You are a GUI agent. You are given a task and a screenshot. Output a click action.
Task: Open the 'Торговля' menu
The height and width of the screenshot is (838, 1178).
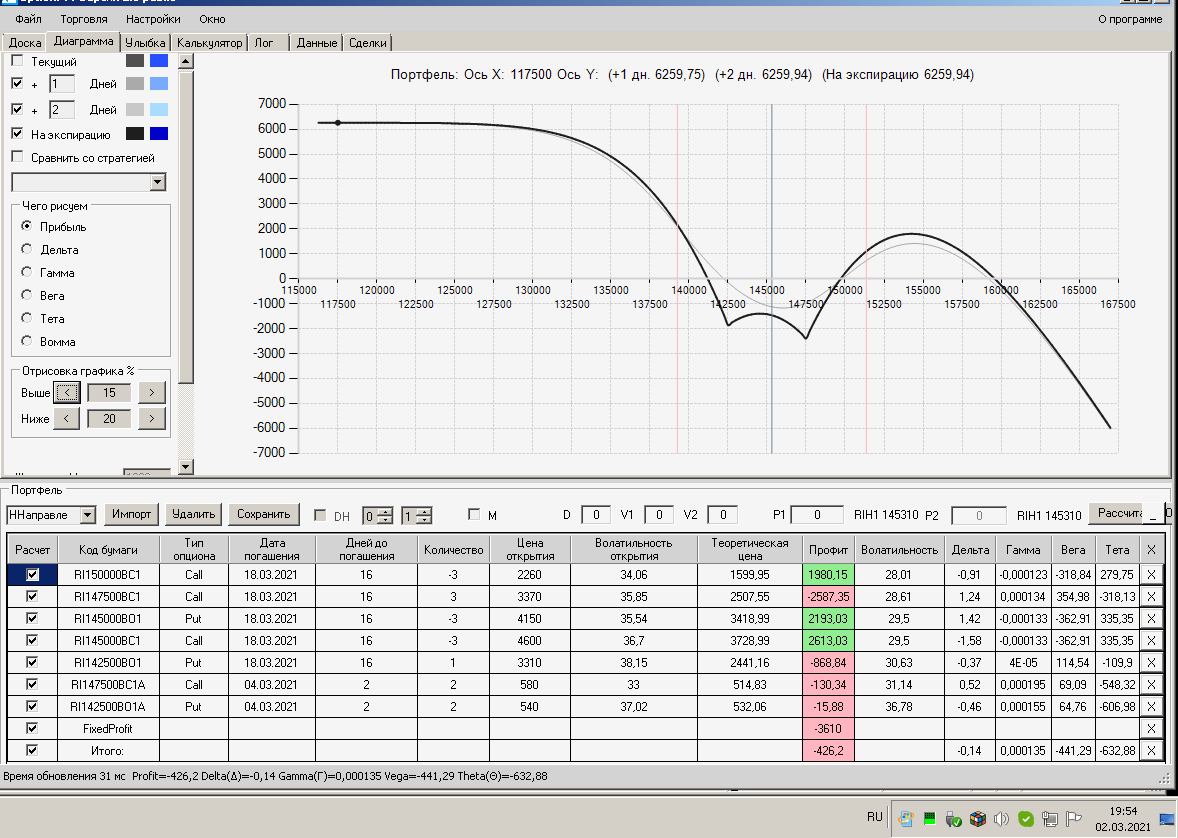tap(84, 19)
